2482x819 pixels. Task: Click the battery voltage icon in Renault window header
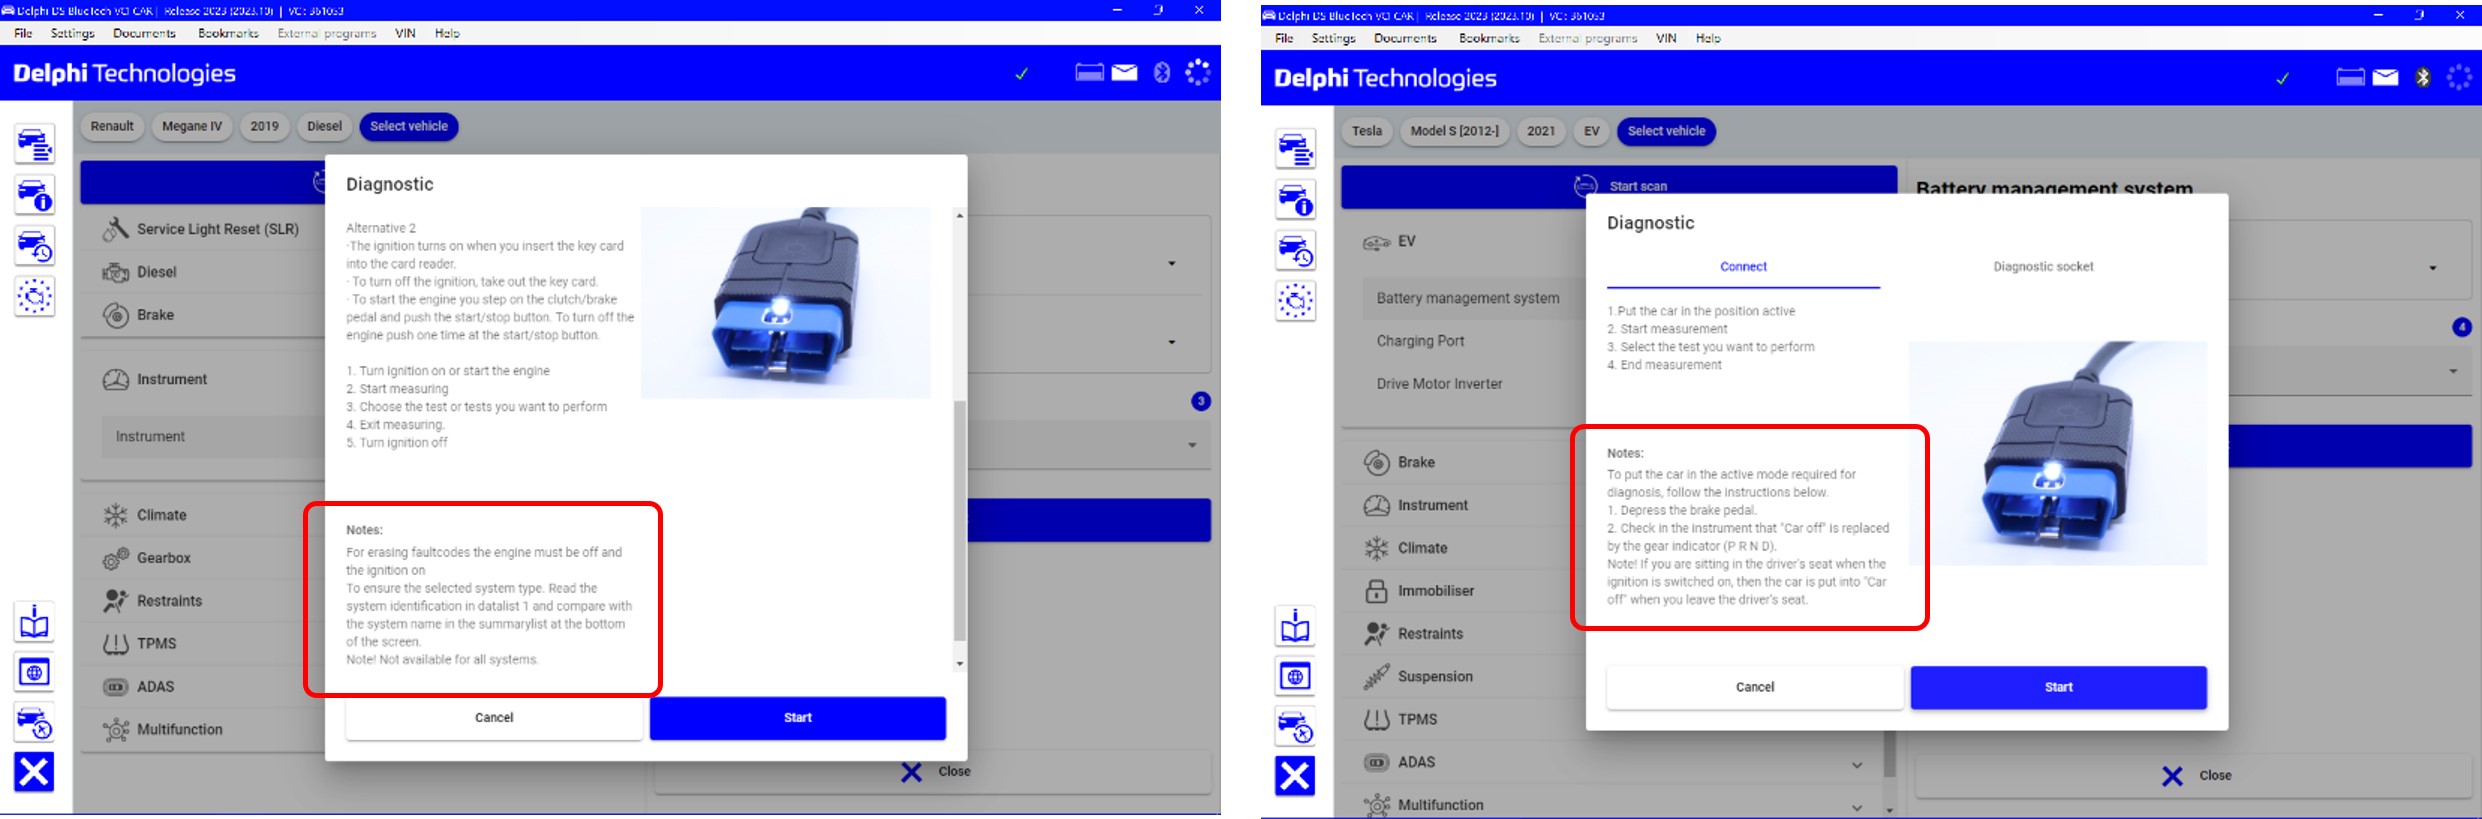(x=1089, y=73)
